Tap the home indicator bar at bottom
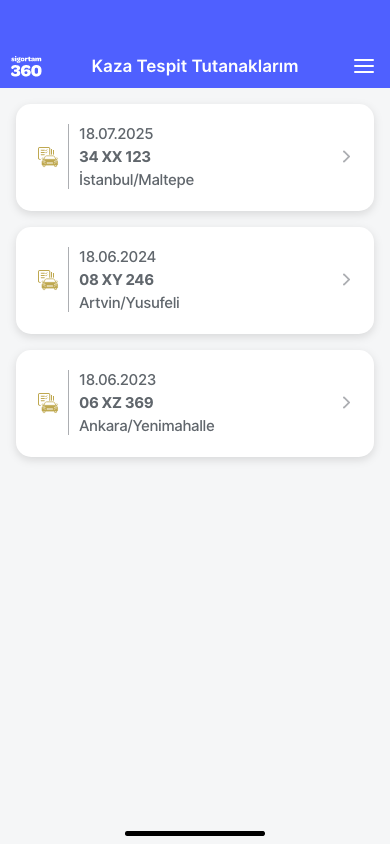Screen dimensions: 390x844 (x=195, y=833)
